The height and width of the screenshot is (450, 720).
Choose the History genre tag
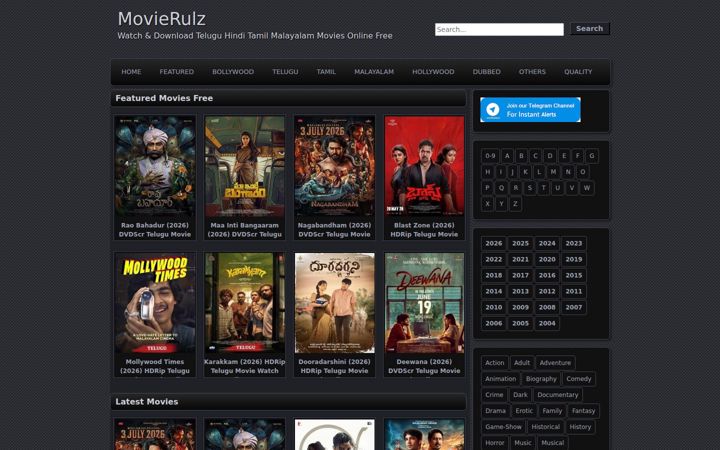point(580,427)
